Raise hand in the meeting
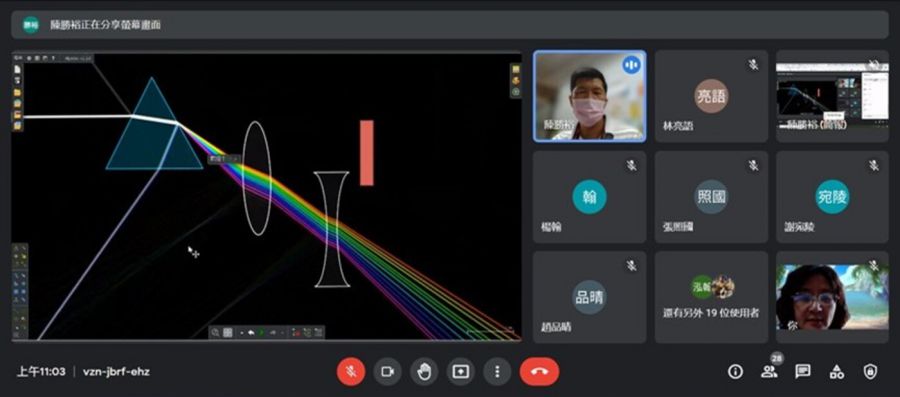The height and width of the screenshot is (397, 900). pos(424,372)
